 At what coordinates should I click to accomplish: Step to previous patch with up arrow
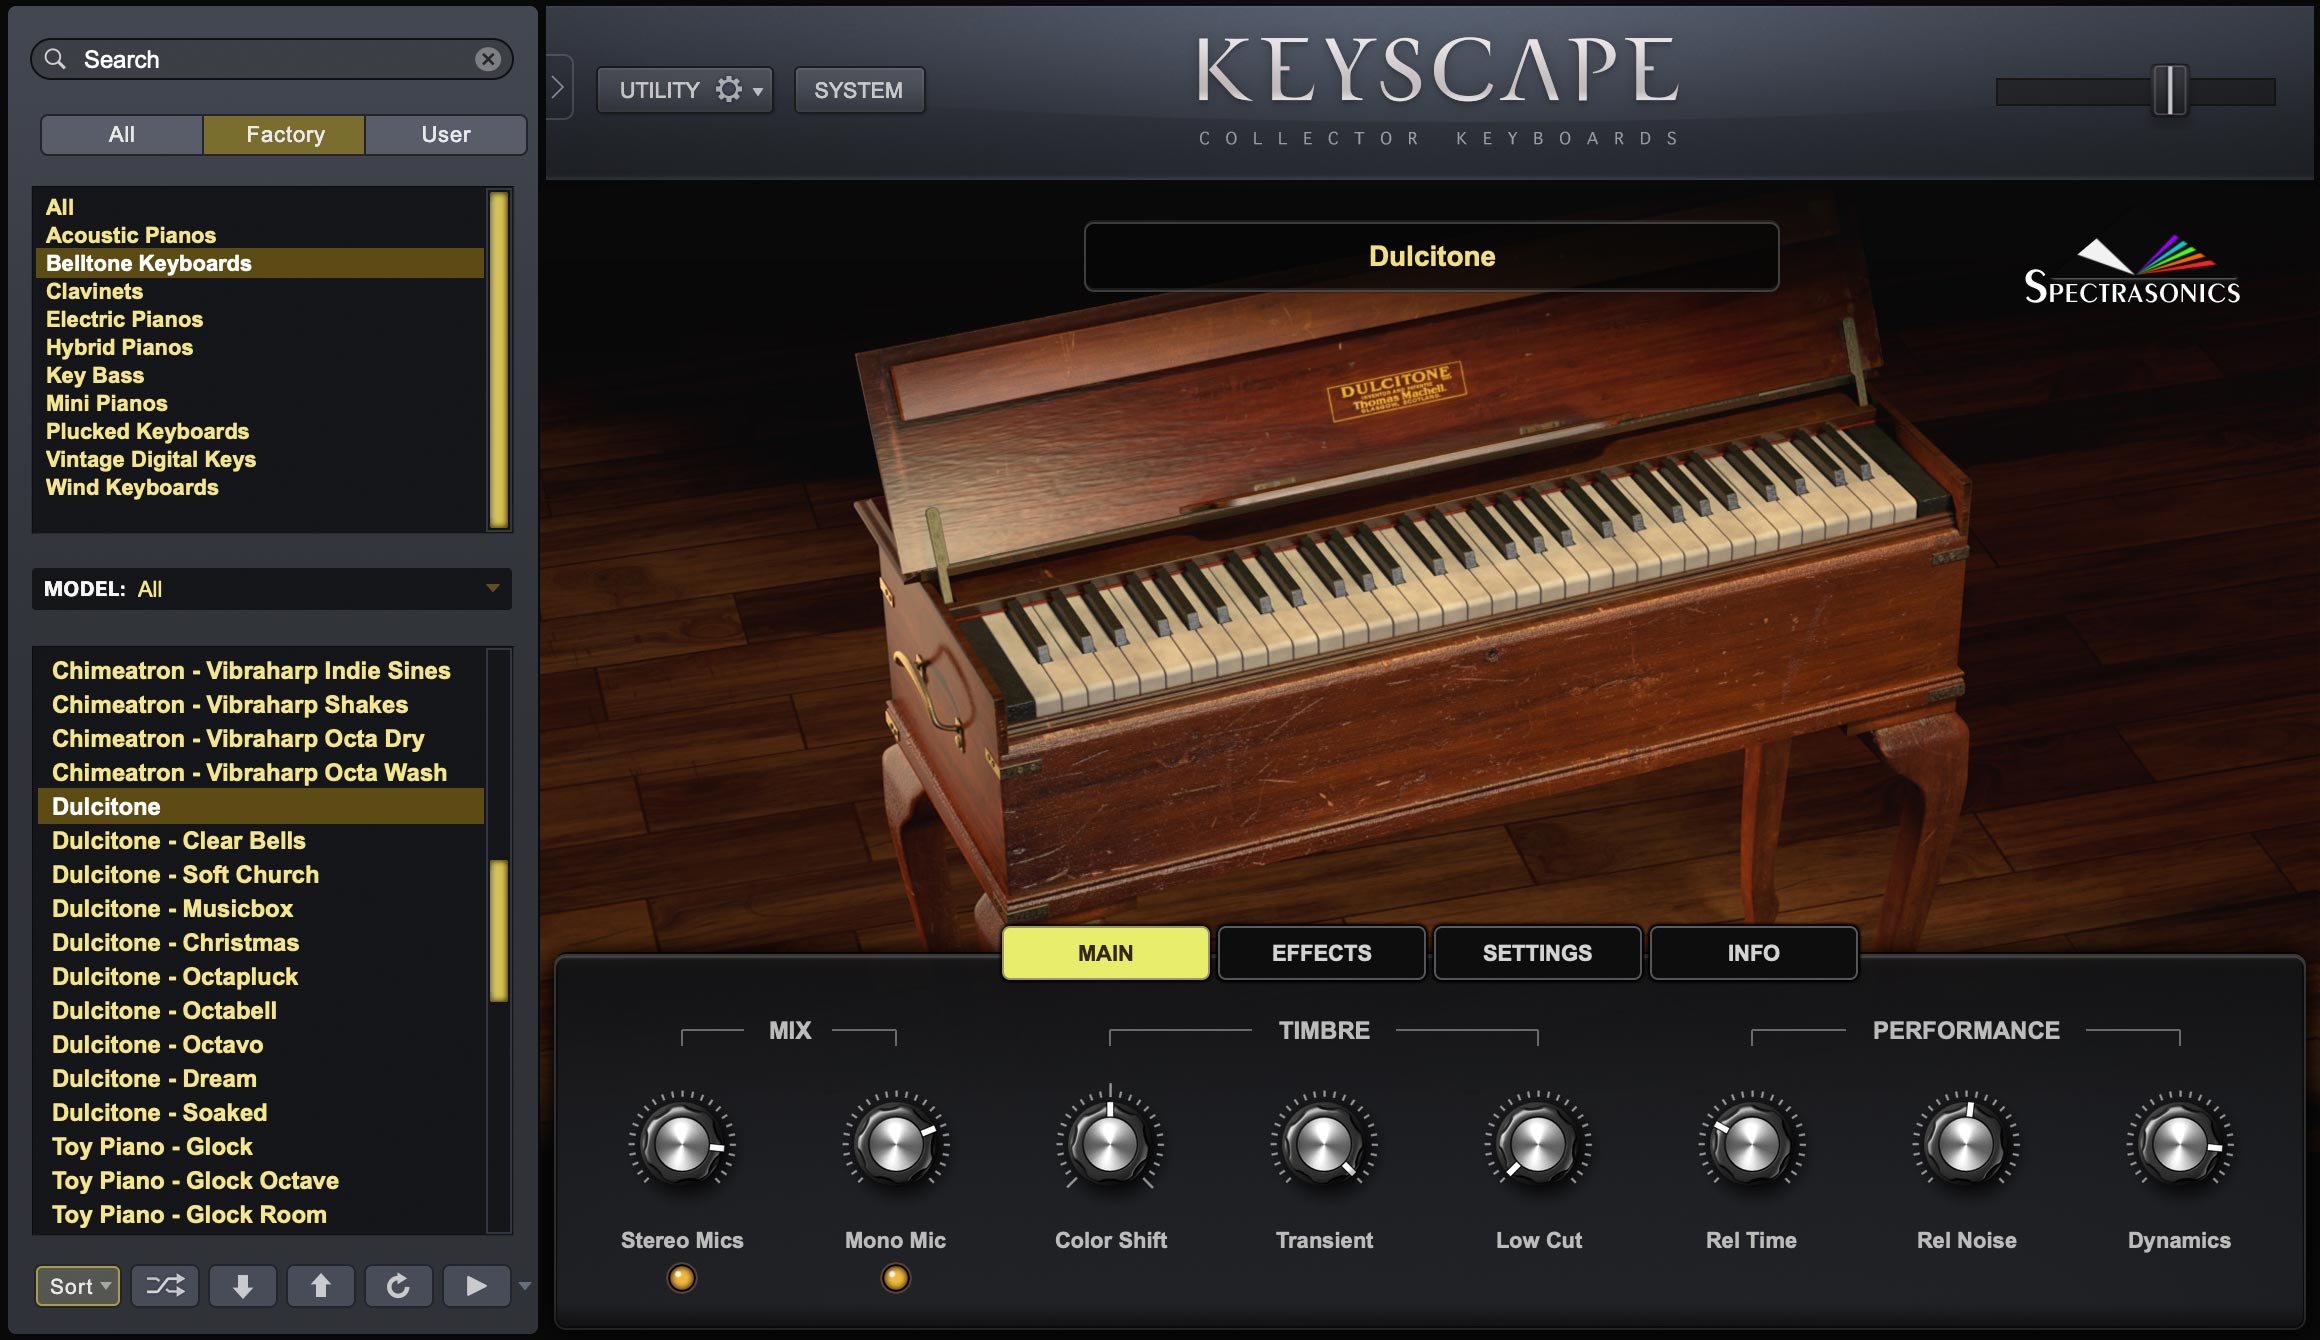pos(321,1286)
